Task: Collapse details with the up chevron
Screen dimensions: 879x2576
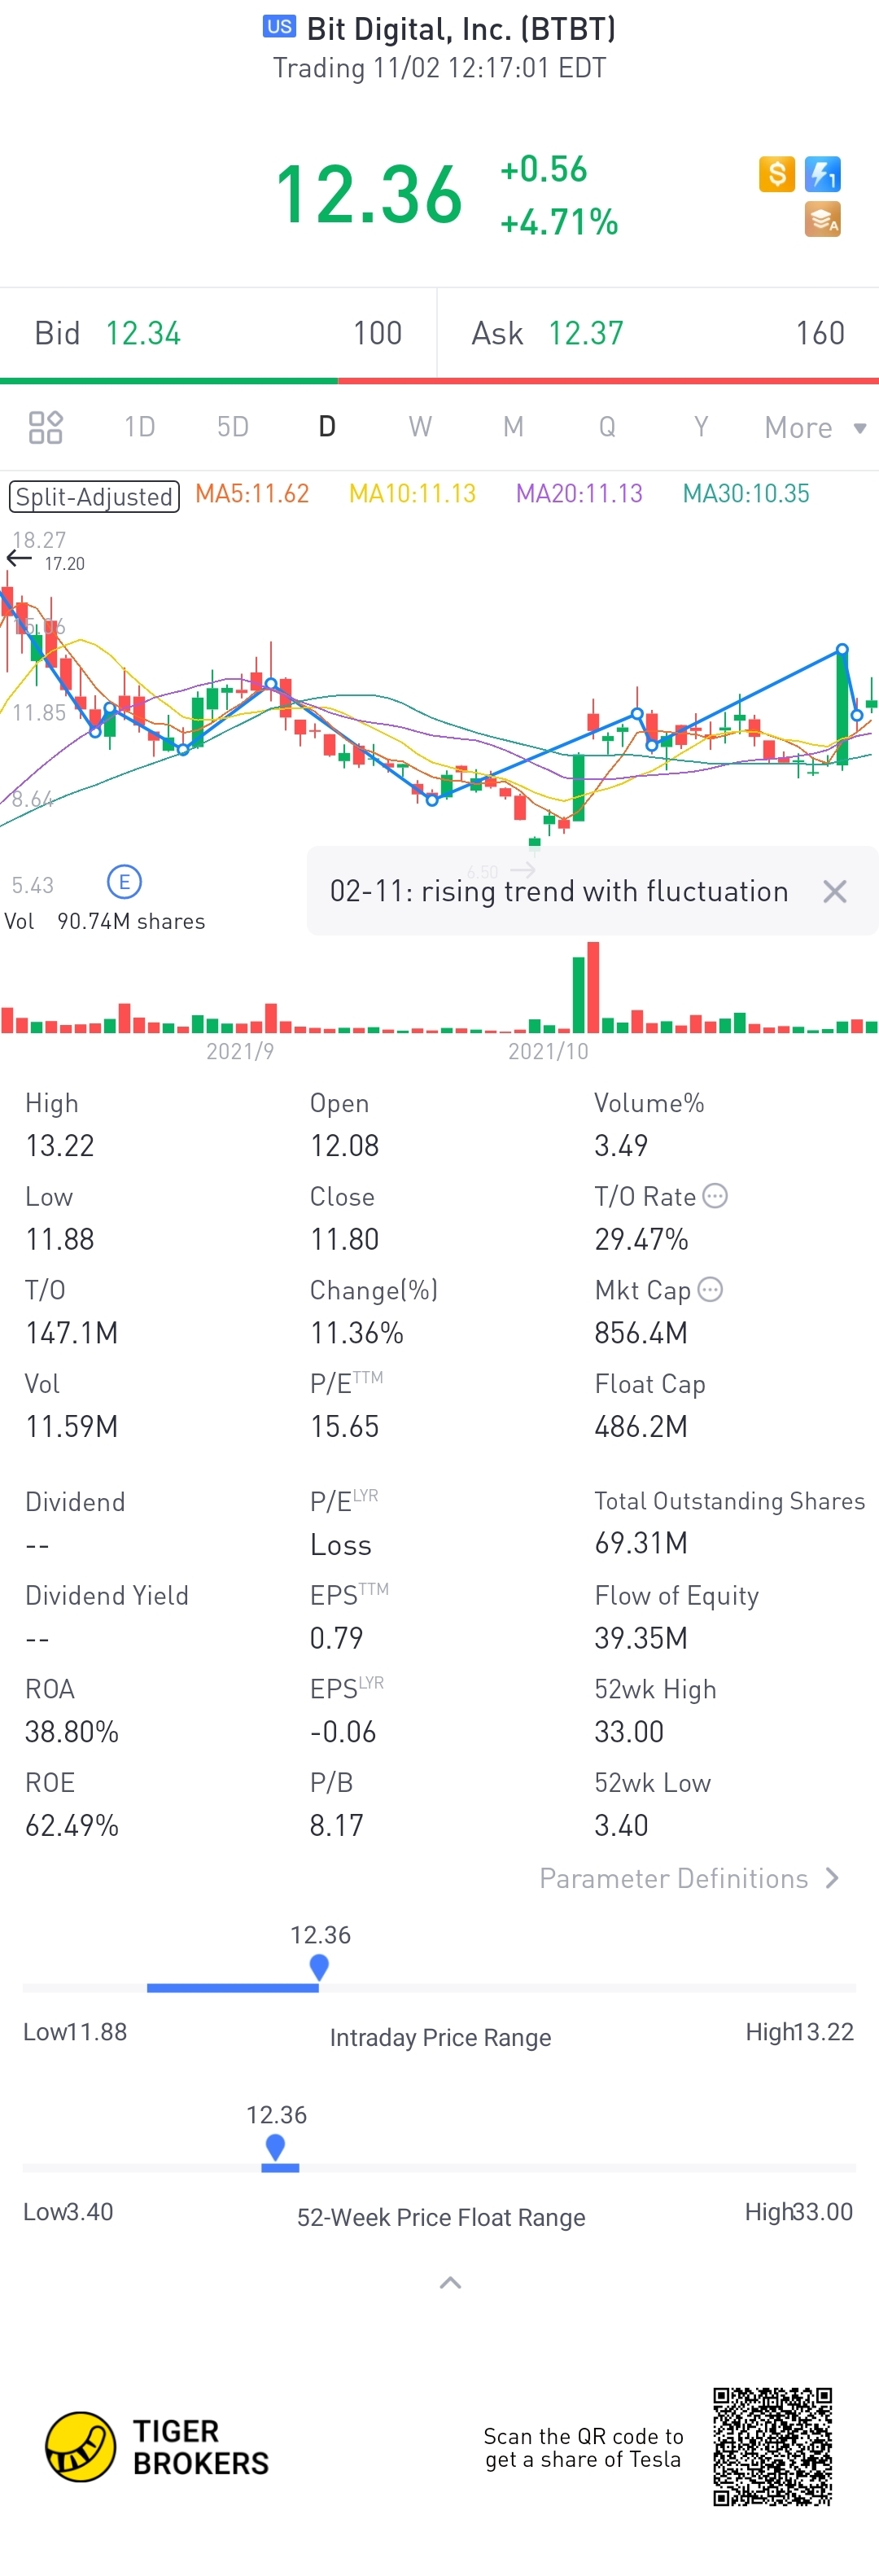Action: (x=450, y=2282)
